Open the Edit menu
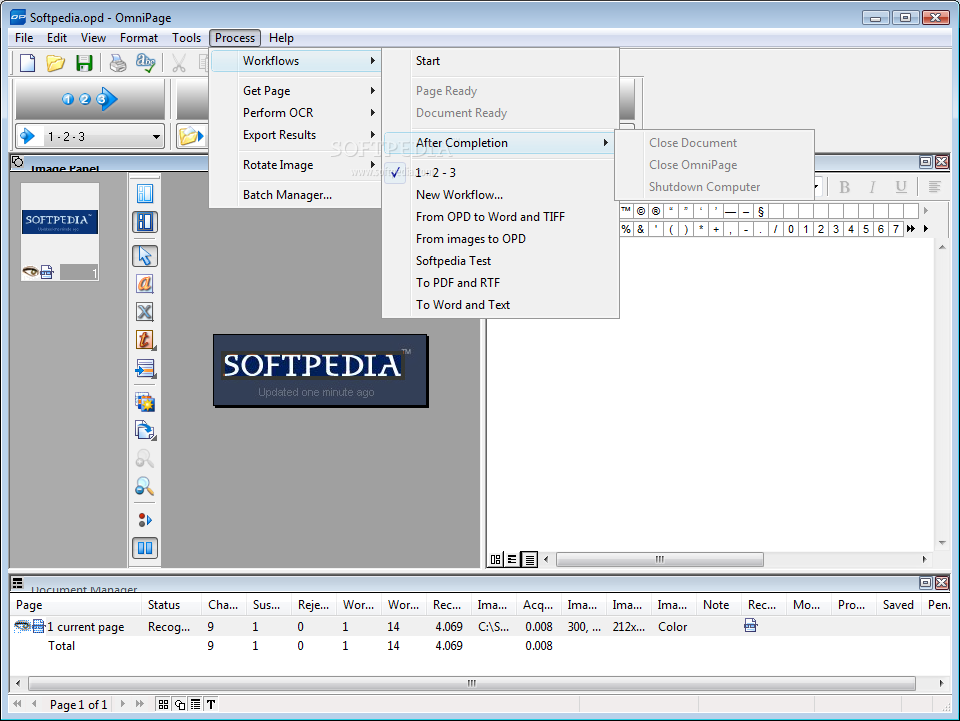Image resolution: width=960 pixels, height=721 pixels. pos(57,38)
